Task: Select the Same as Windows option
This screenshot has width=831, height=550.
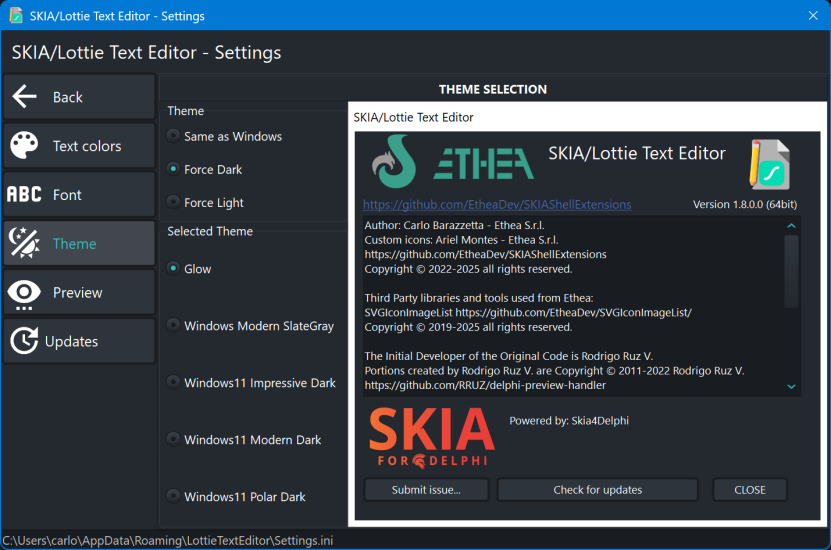Action: click(225, 136)
